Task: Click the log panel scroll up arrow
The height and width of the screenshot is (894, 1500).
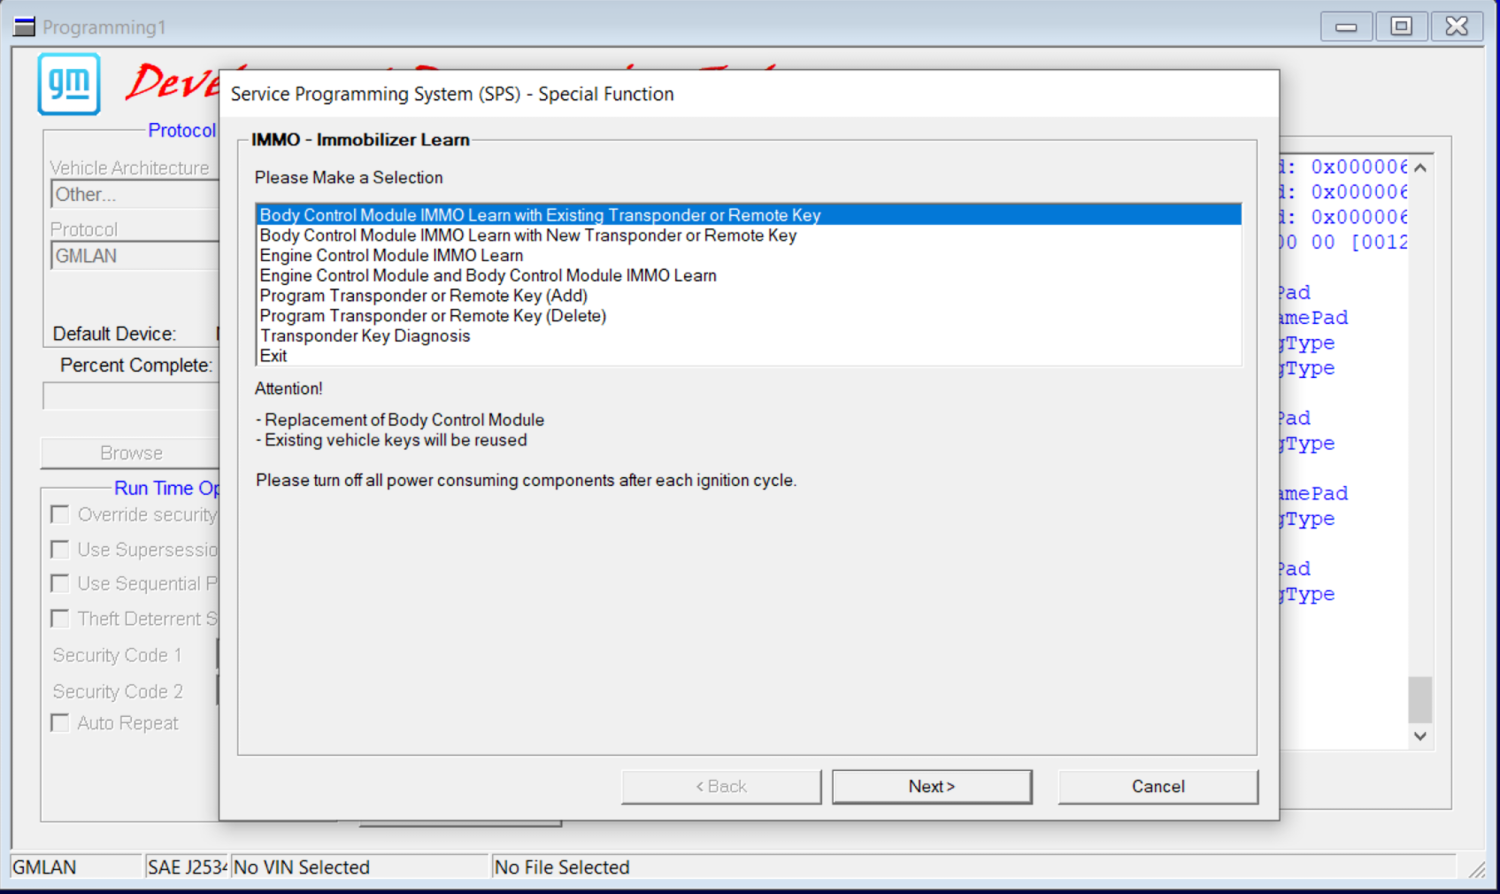Action: click(1420, 168)
